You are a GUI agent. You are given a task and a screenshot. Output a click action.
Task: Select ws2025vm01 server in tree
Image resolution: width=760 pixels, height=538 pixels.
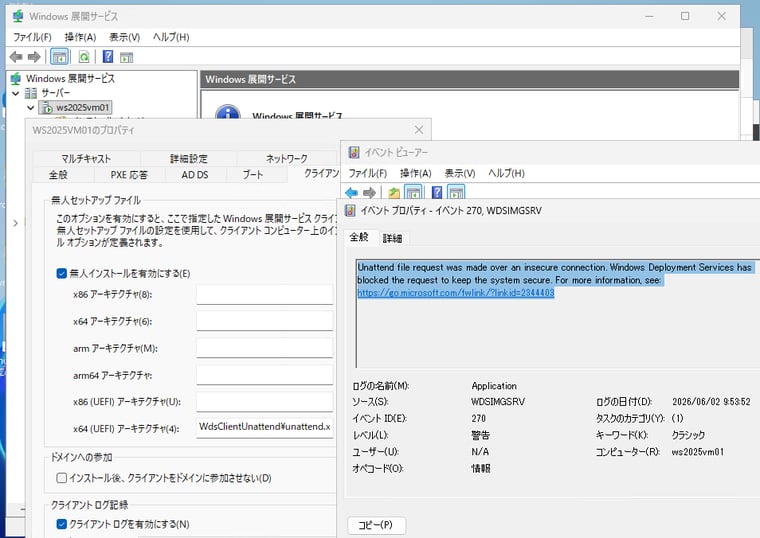(82, 107)
